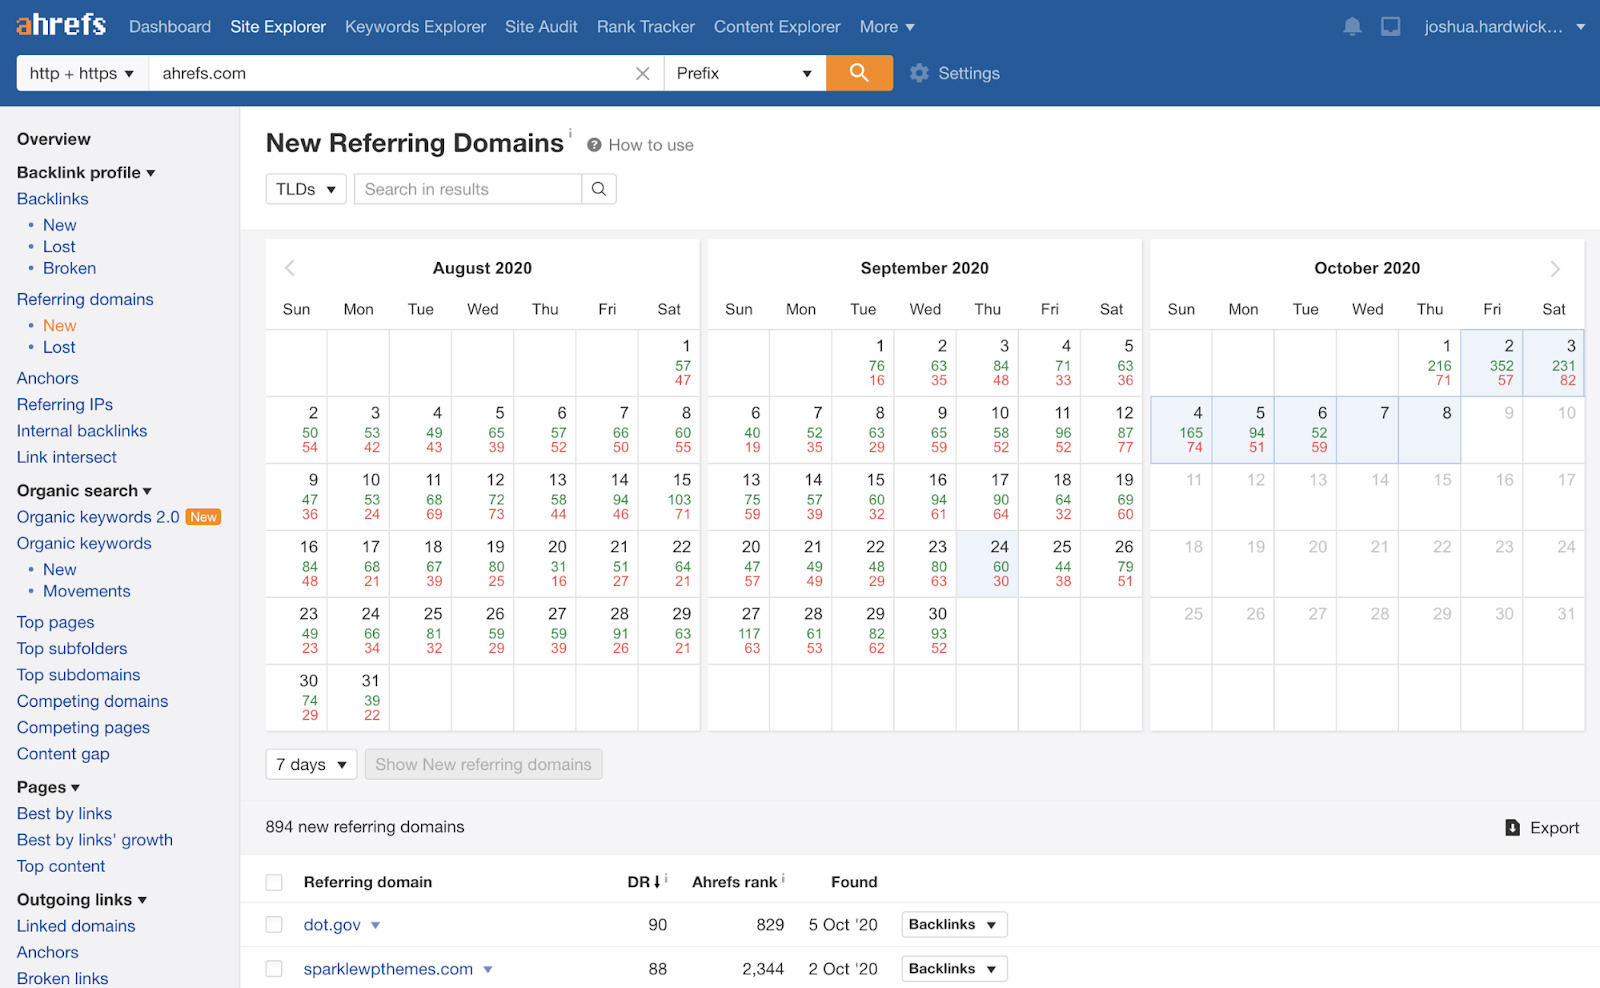Open Lost referring domains in sidebar
Screen dimensions: 1600x988
(59, 347)
